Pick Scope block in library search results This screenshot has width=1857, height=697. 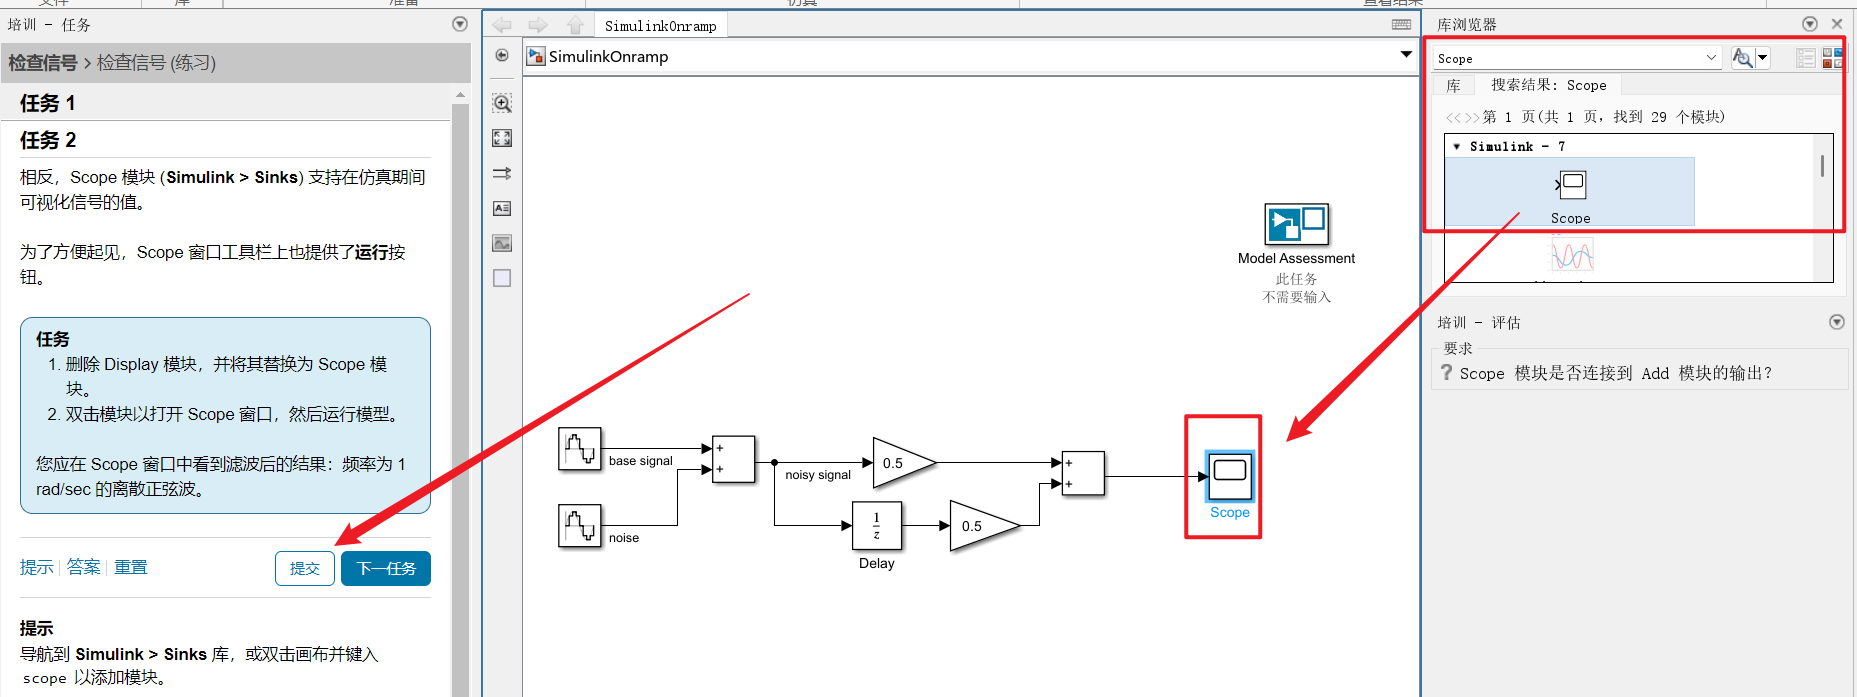(x=1570, y=192)
